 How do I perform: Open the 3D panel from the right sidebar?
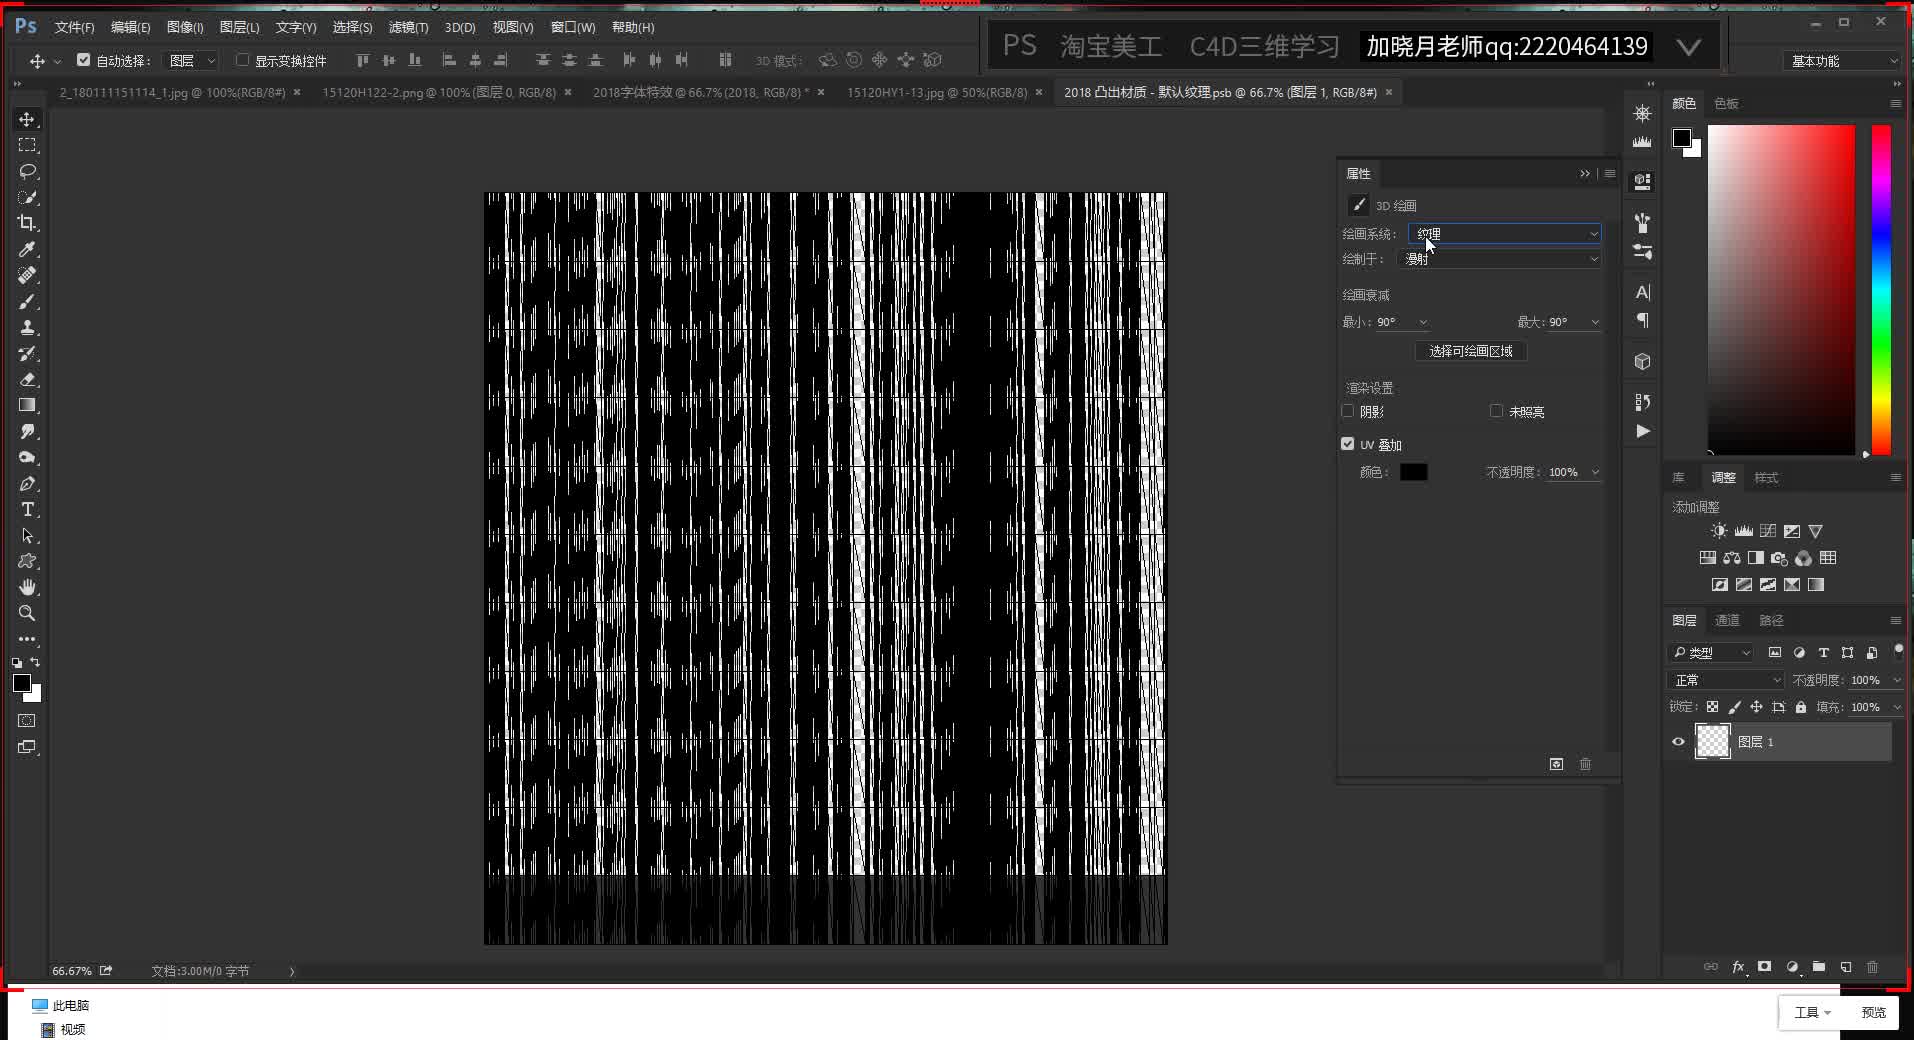click(x=1643, y=361)
